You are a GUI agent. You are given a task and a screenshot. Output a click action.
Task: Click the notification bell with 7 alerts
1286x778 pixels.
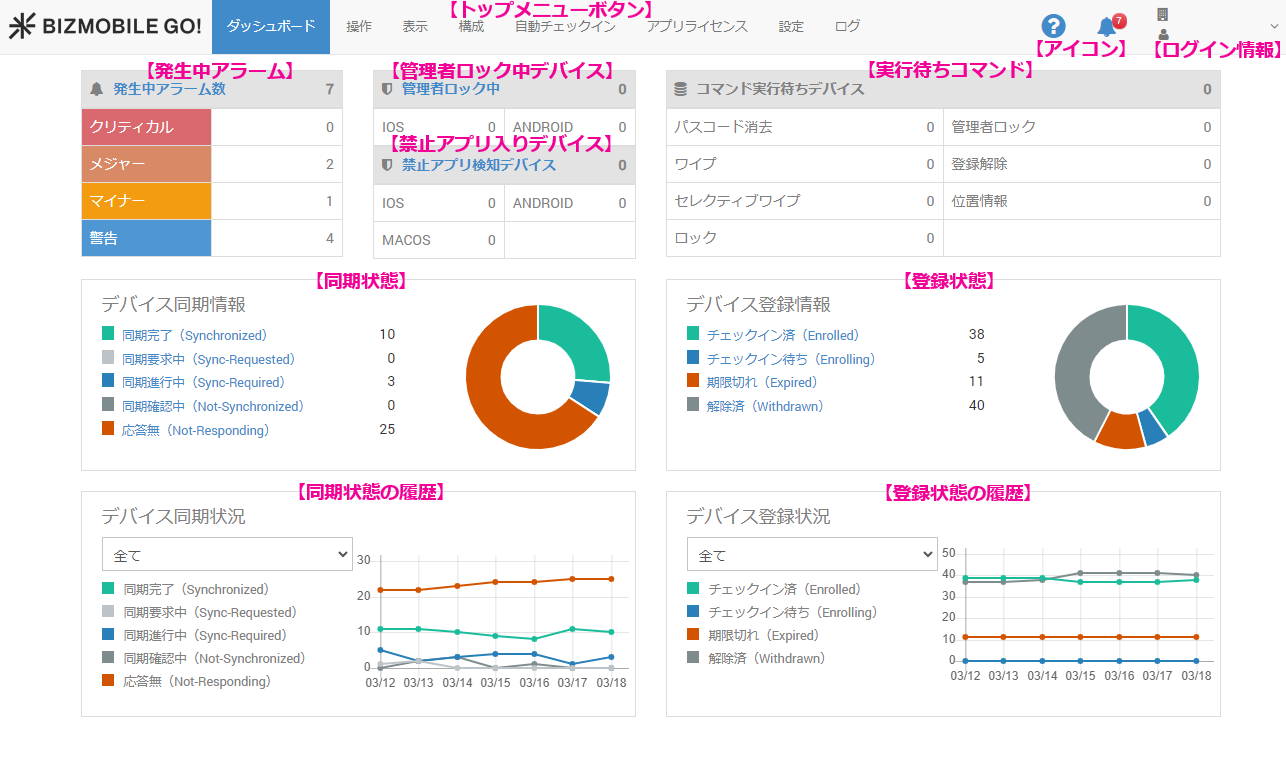tap(1106, 26)
